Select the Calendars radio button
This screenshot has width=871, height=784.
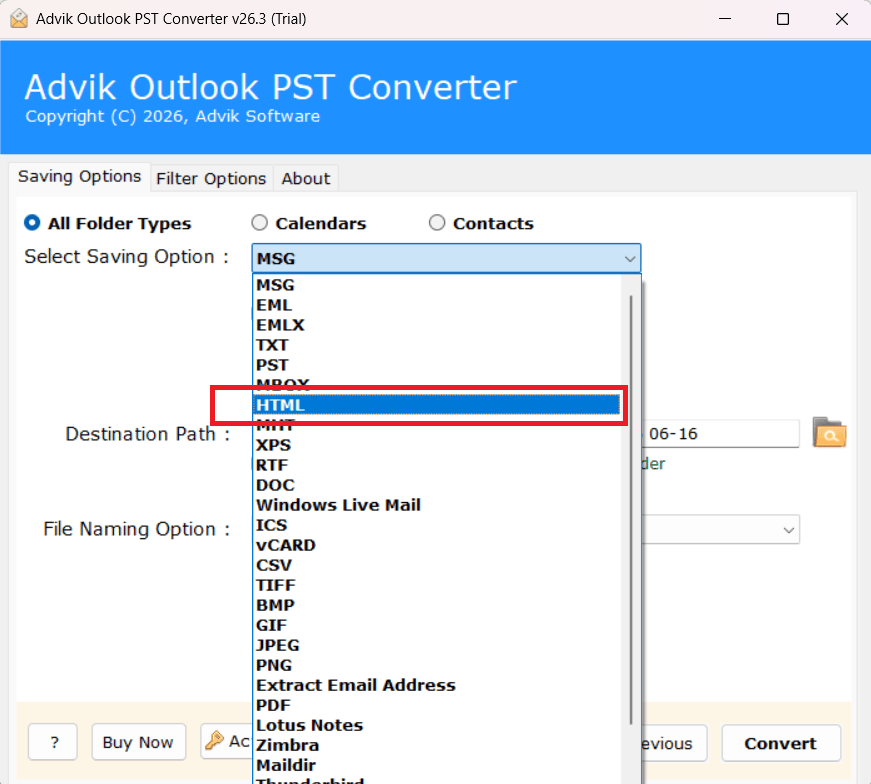click(x=259, y=223)
